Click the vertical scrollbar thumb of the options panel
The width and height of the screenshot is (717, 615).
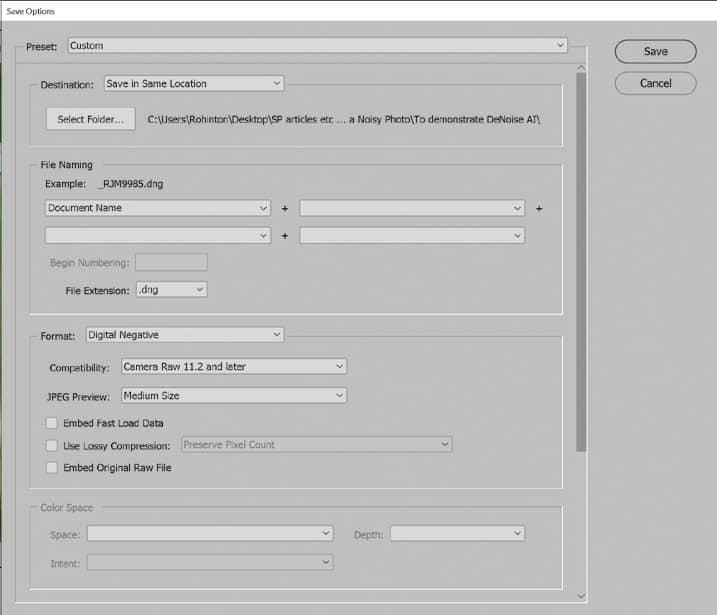[x=581, y=262]
